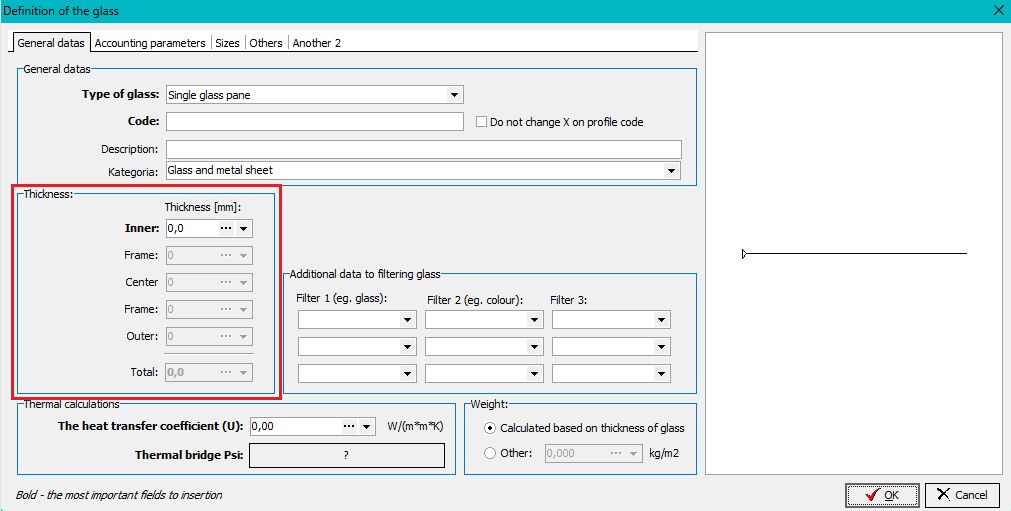Close the Definition of the glass dialog
Viewport: 1011px width, 511px height.
[997, 10]
